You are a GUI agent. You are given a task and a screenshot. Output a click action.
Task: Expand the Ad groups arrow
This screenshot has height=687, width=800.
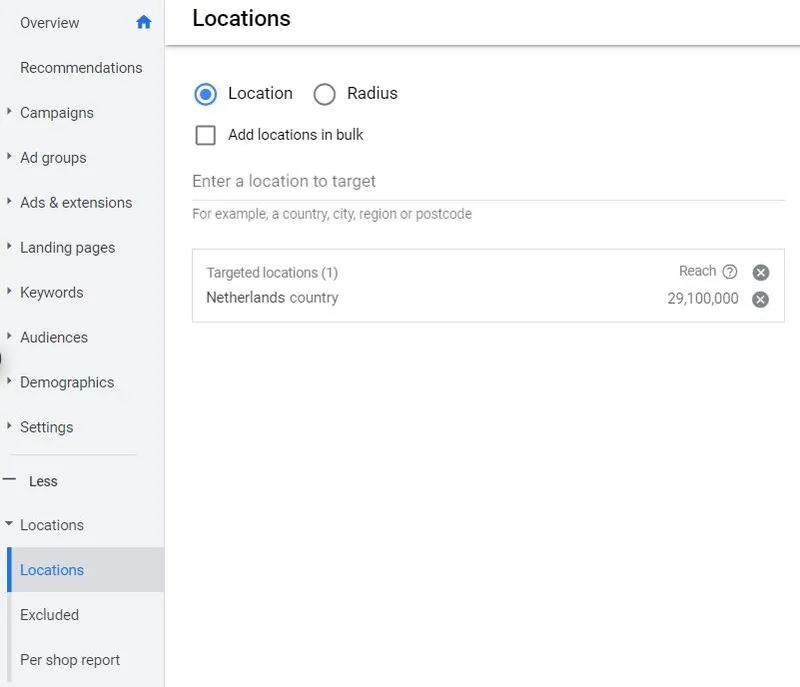tap(9, 156)
